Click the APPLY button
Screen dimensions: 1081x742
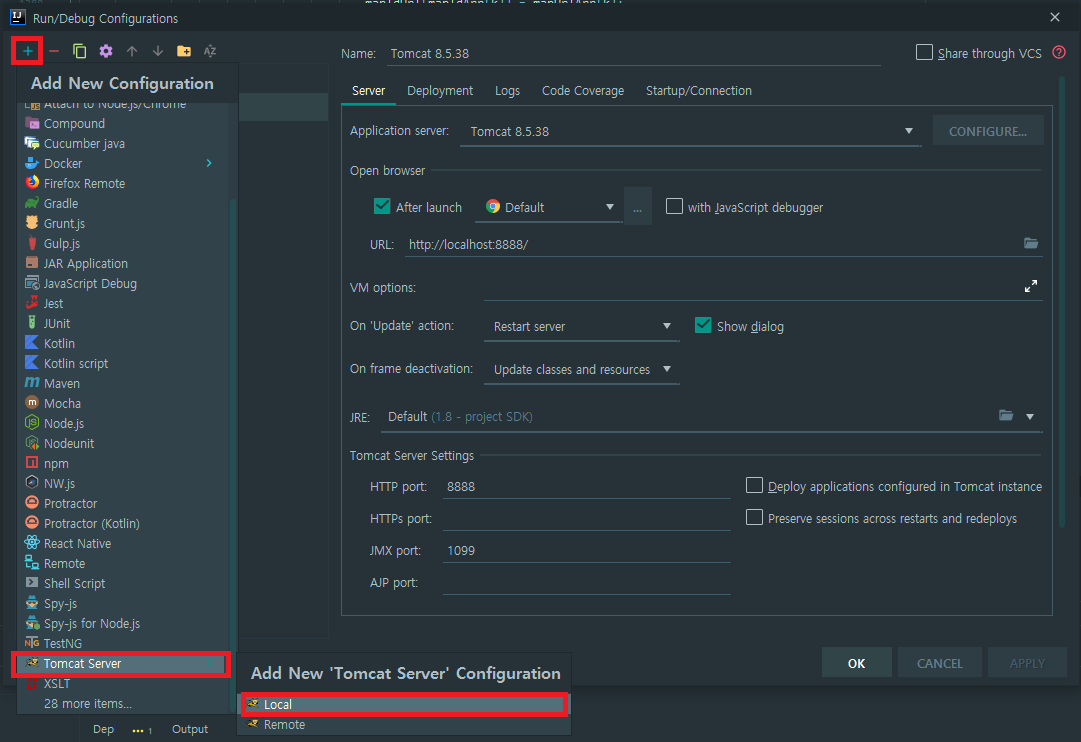click(1027, 663)
